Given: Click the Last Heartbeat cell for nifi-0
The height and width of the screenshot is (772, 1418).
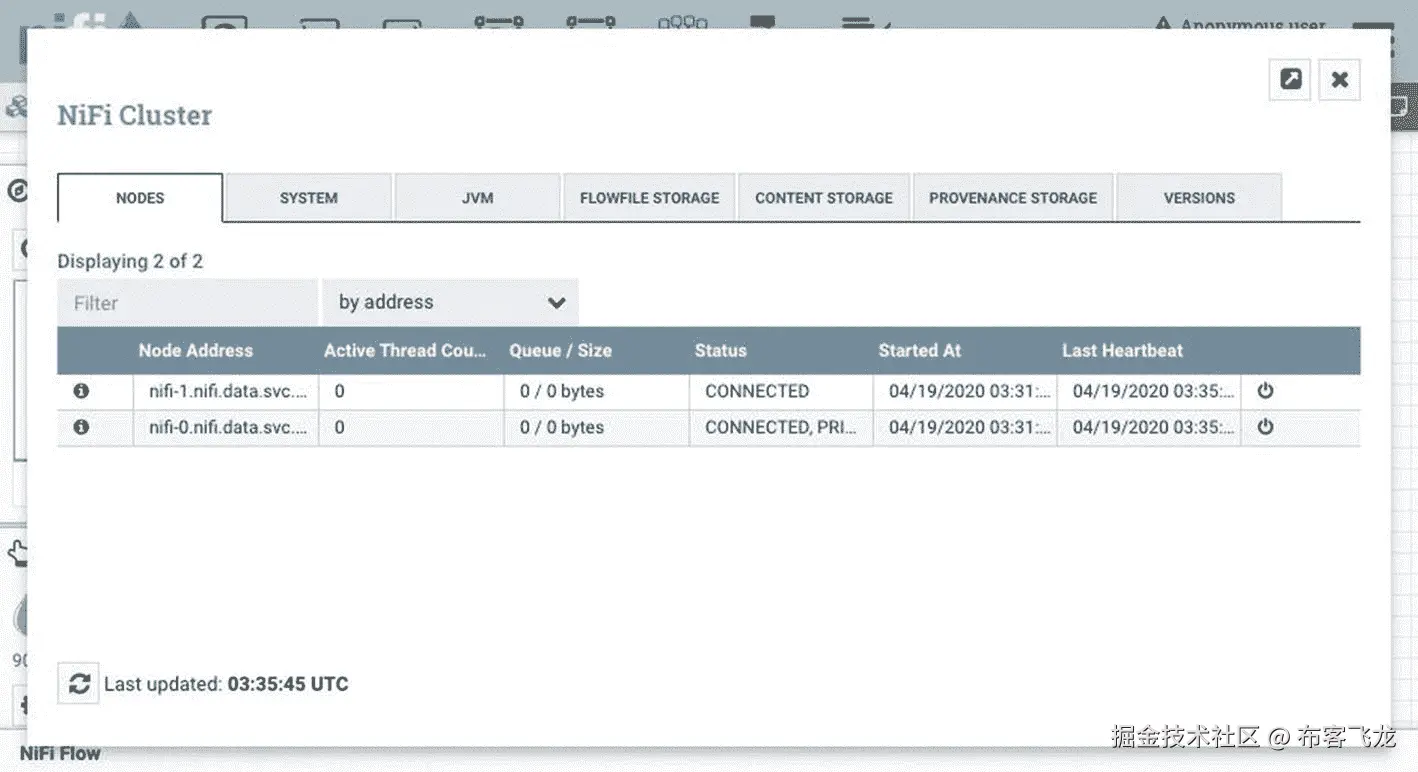Looking at the screenshot, I should (x=1149, y=427).
